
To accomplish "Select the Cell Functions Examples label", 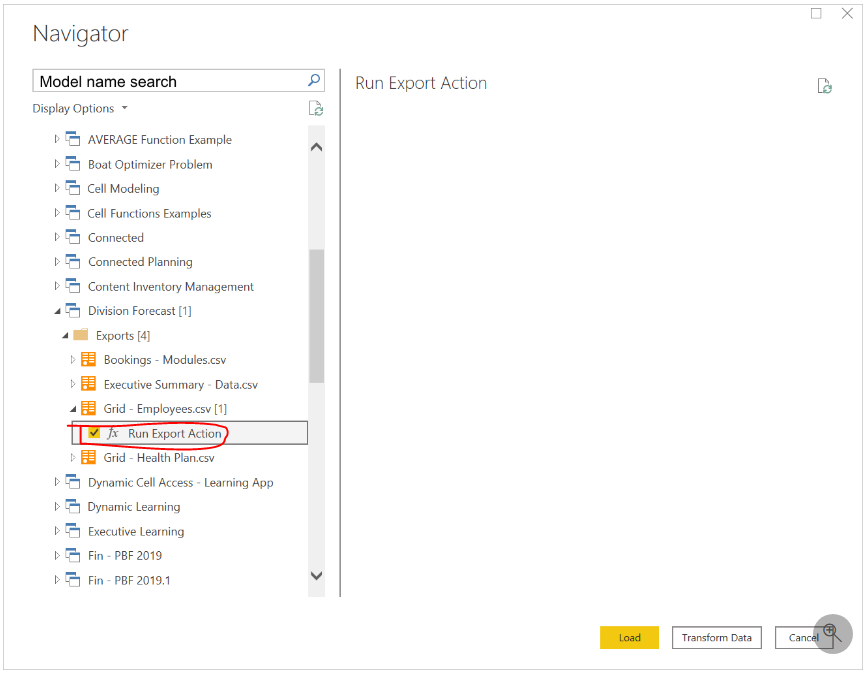I will point(149,213).
